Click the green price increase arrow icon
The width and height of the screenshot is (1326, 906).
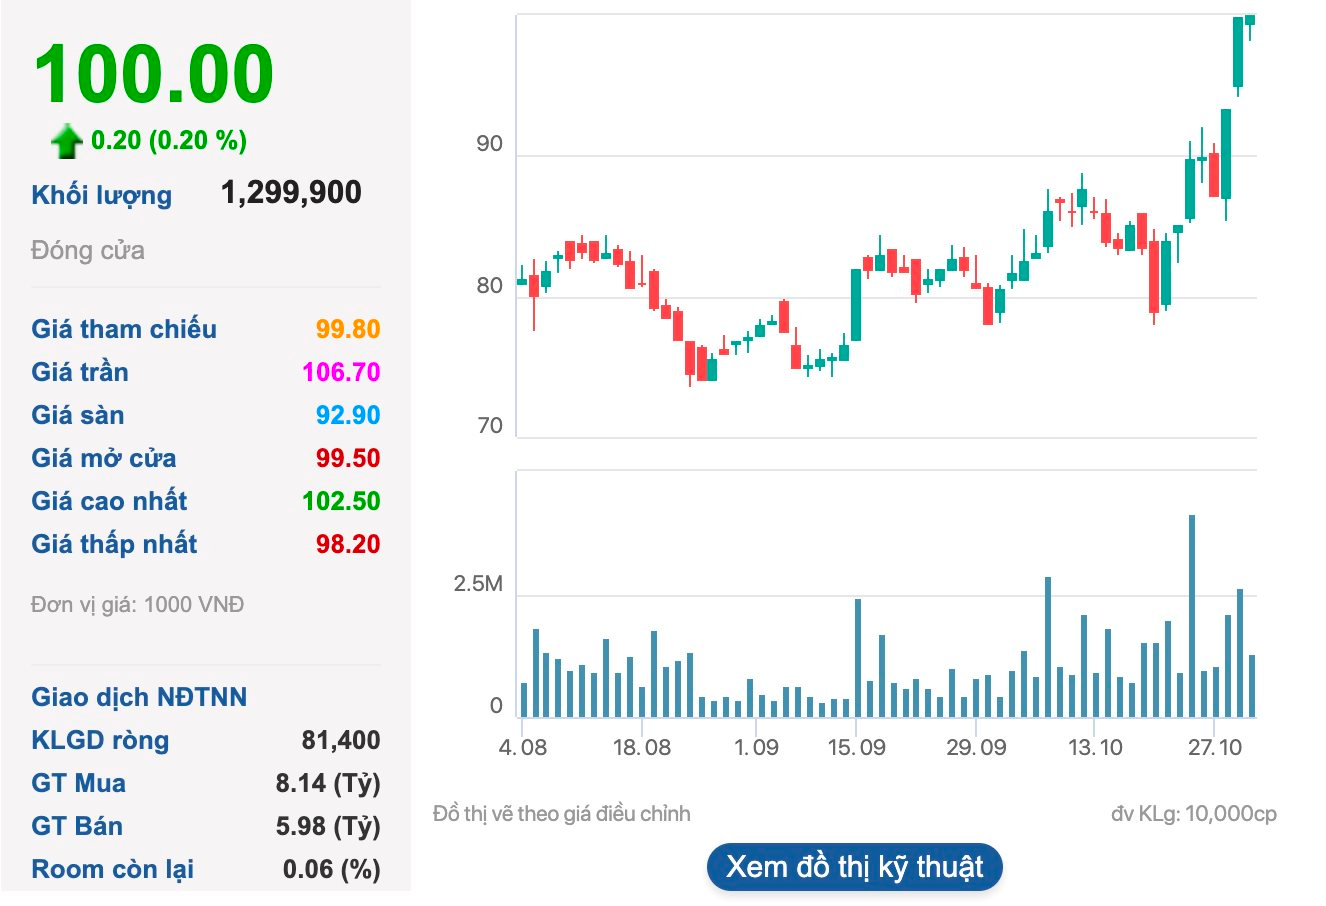(x=65, y=139)
